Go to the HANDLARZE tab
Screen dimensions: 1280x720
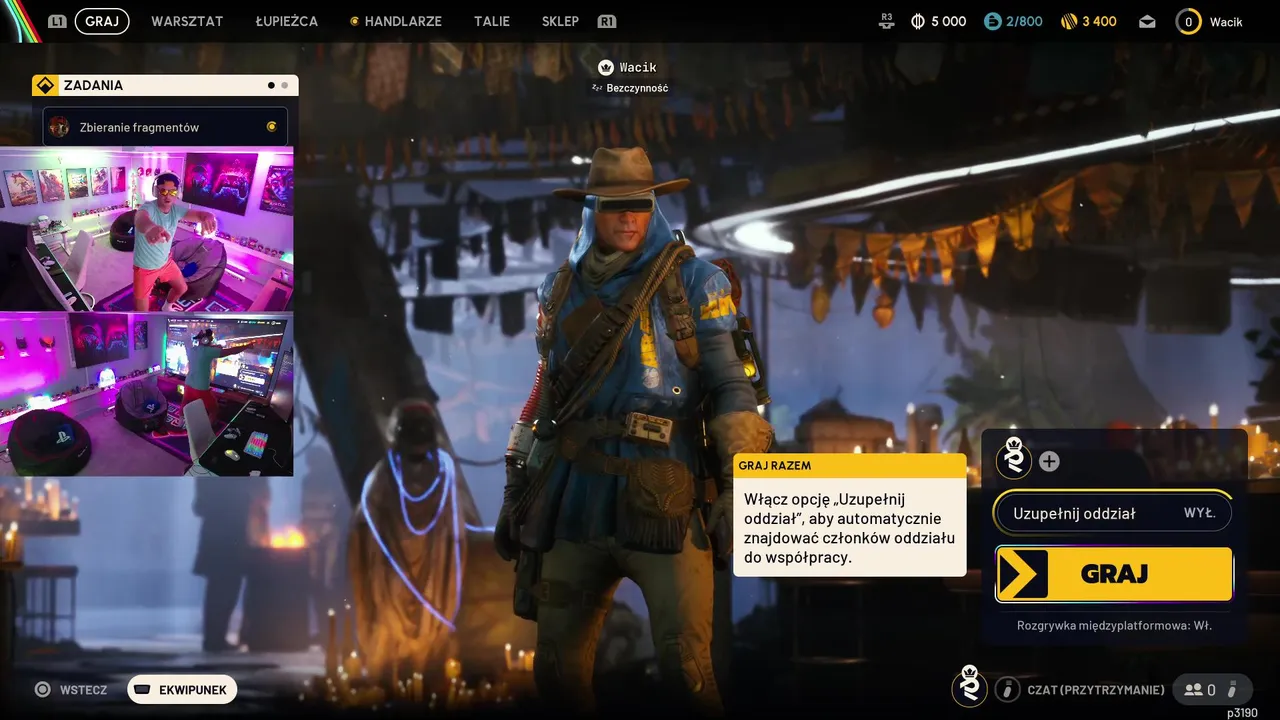coord(403,21)
